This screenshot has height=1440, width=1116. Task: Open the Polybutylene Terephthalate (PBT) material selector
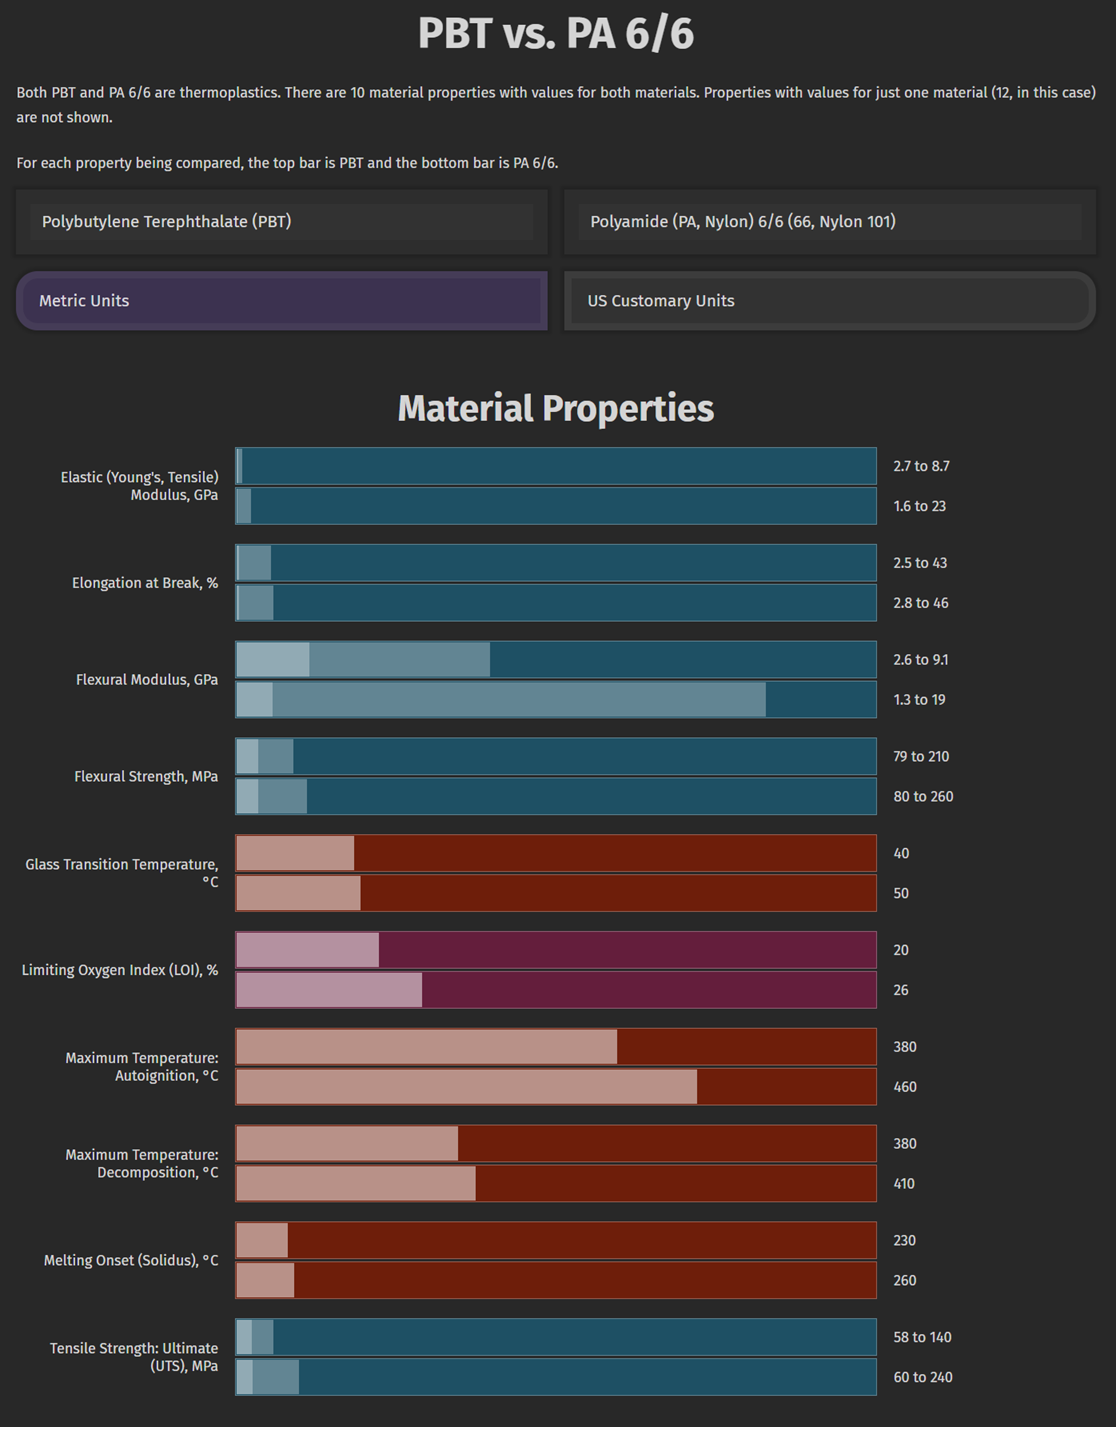pos(281,222)
